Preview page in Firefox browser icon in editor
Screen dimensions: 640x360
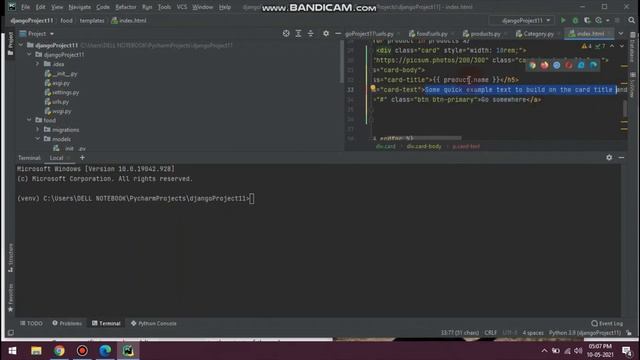pyautogui.click(x=544, y=65)
